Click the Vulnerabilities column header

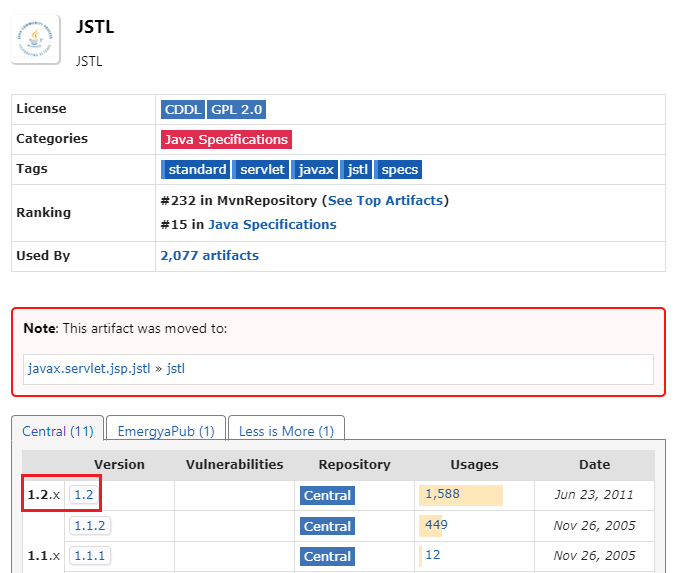pos(234,464)
